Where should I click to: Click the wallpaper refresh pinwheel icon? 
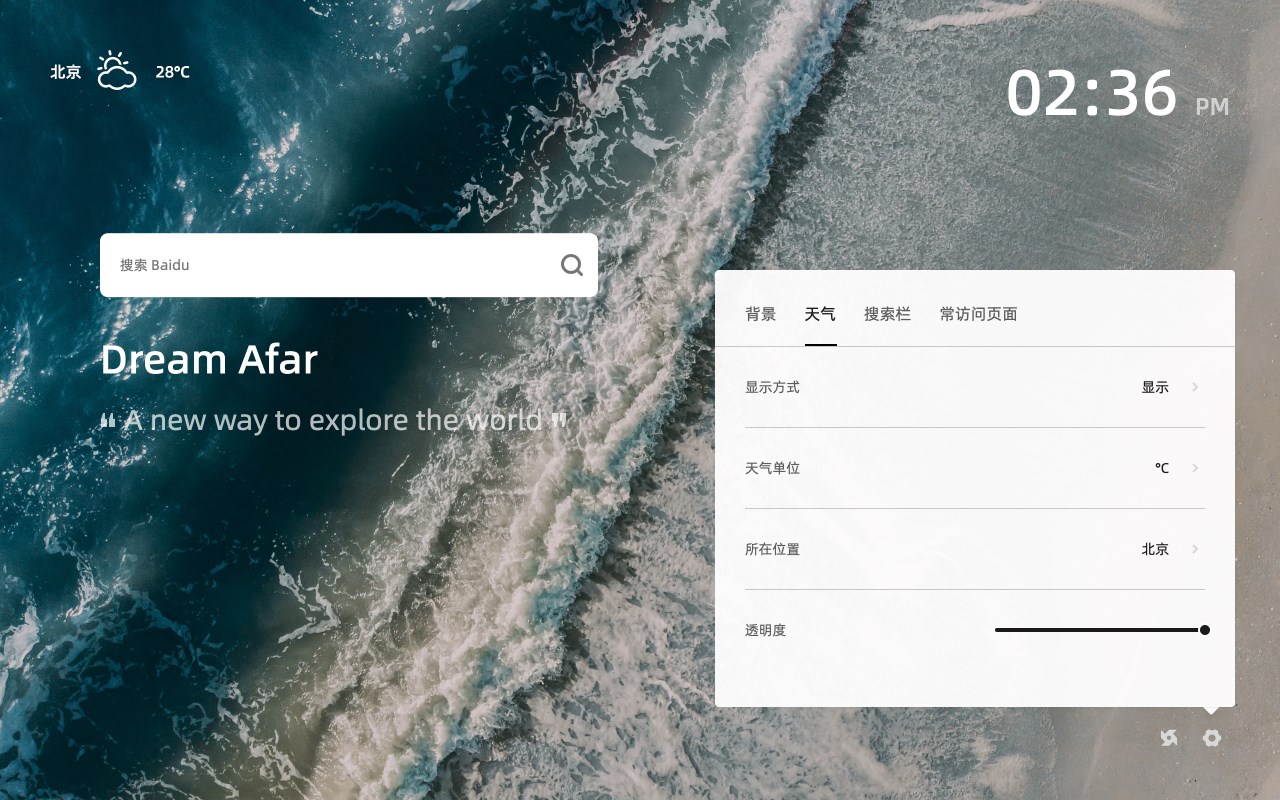(x=1169, y=738)
